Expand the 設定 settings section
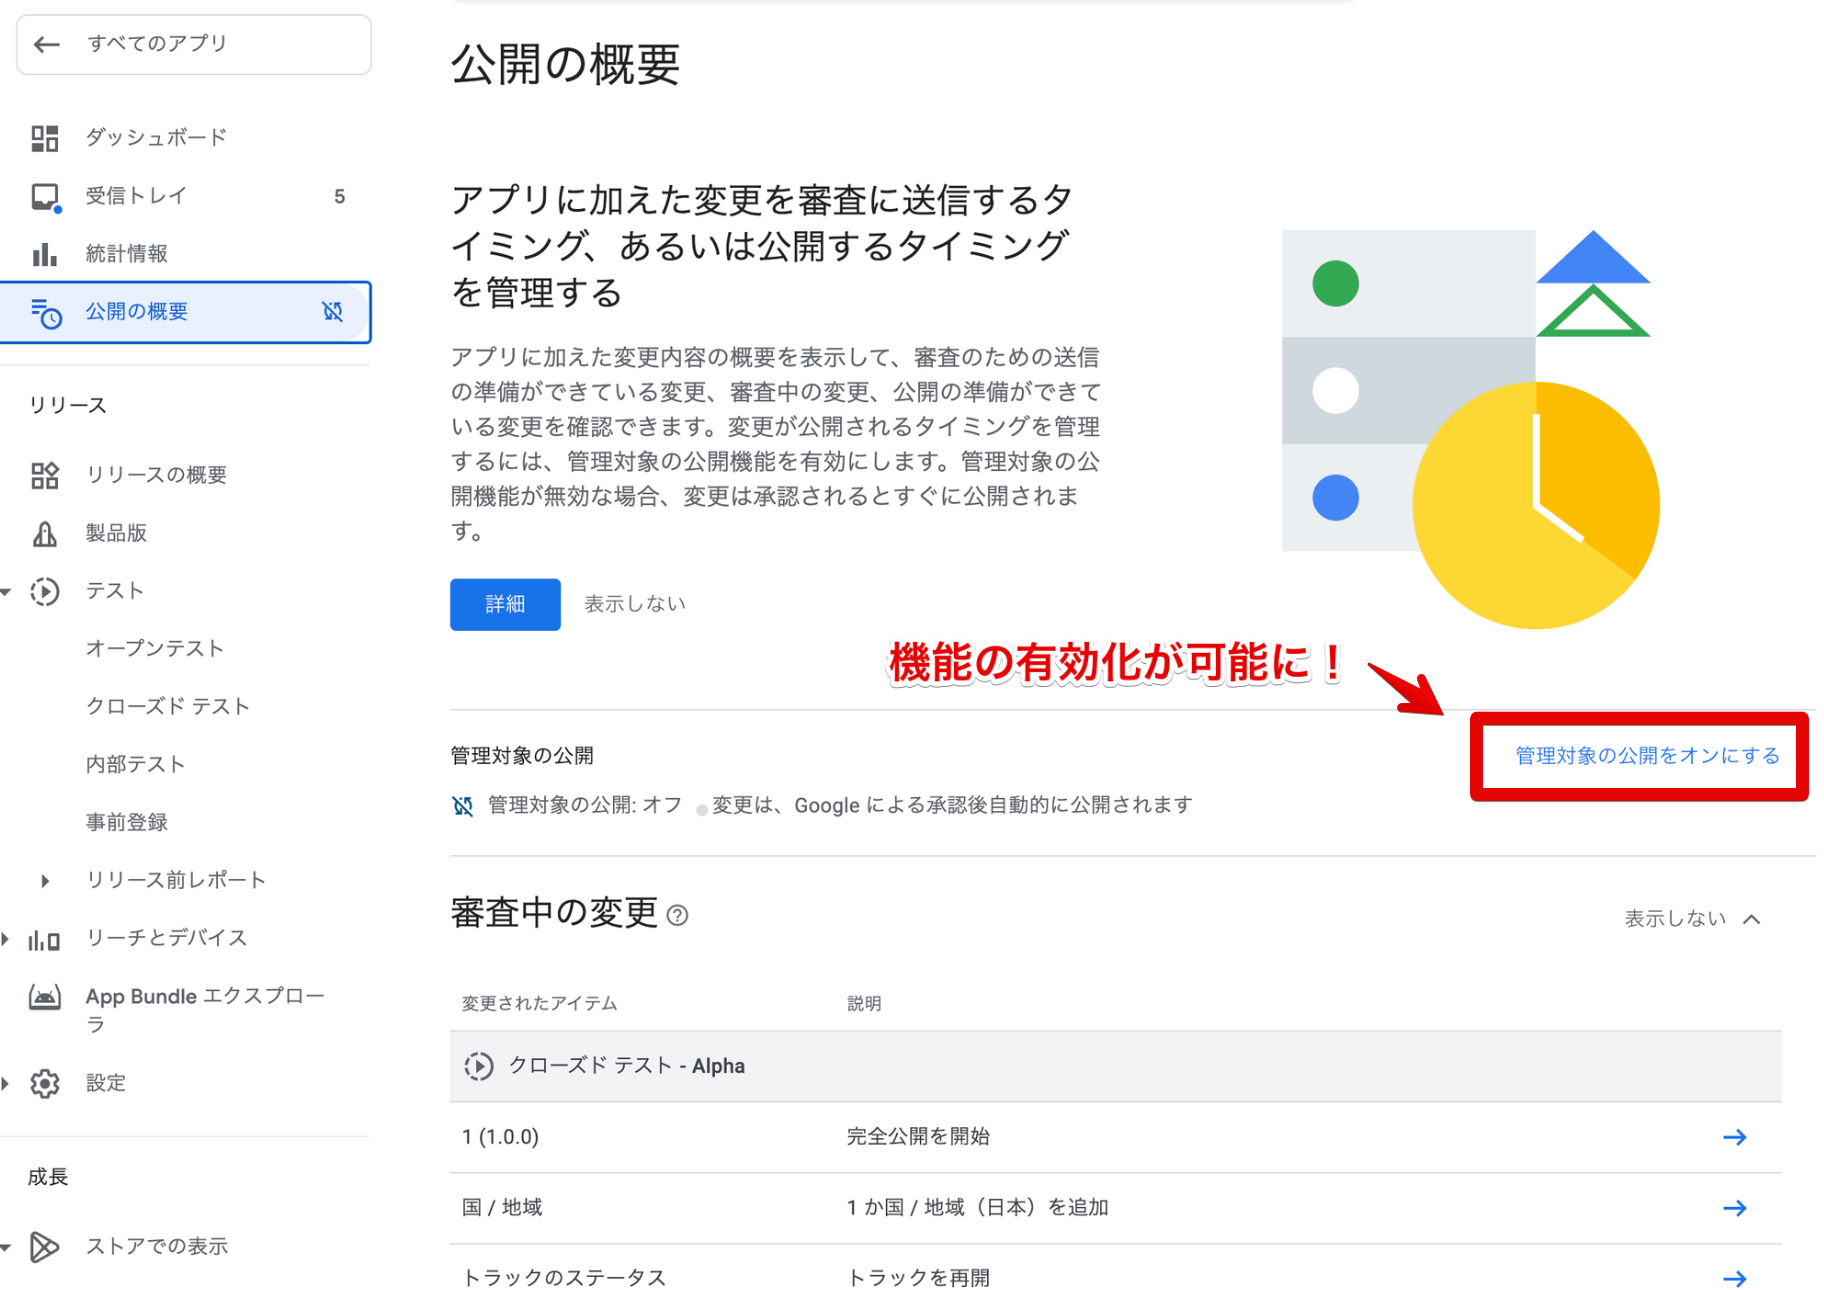1824x1290 pixels. click(7, 1084)
